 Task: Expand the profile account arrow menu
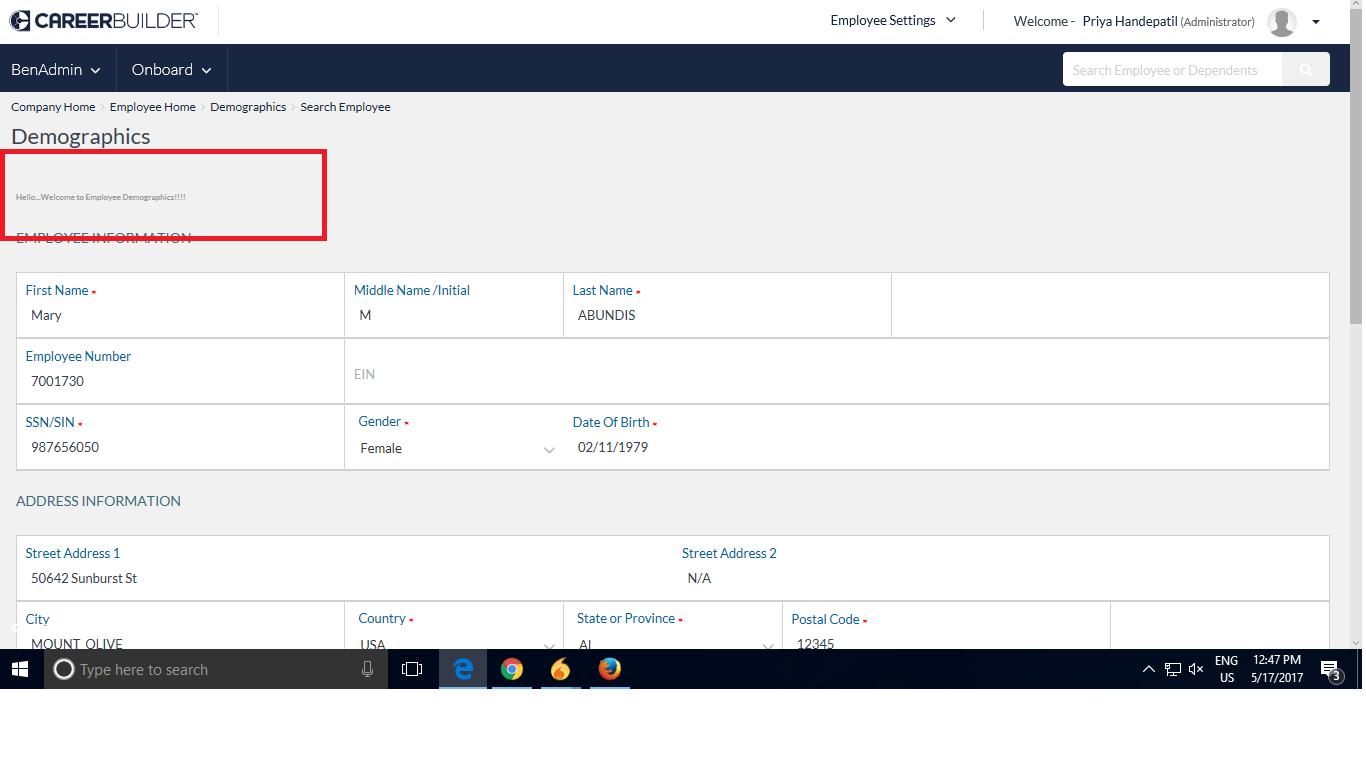(1316, 22)
